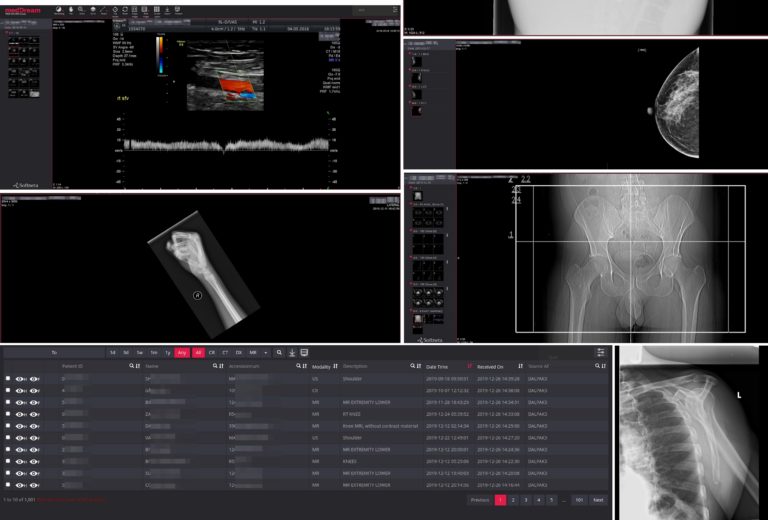Image resolution: width=768 pixels, height=520 pixels.
Task: Check the checkbox for the RT KNEE study
Action: tap(8, 414)
